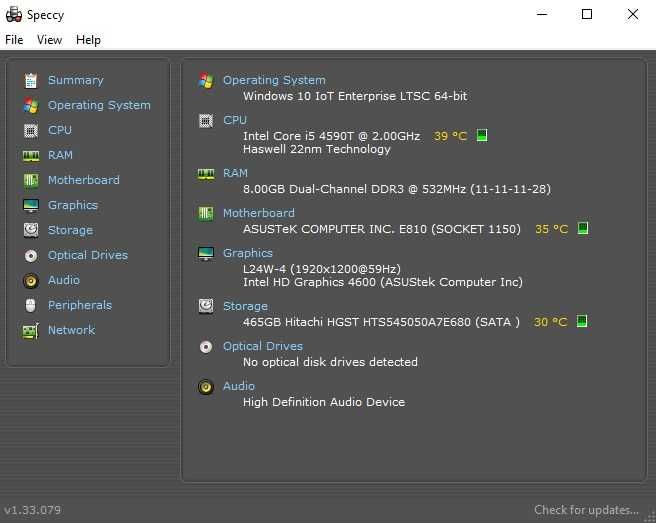Select Storage in the sidebar
This screenshot has width=656, height=523.
coord(70,230)
